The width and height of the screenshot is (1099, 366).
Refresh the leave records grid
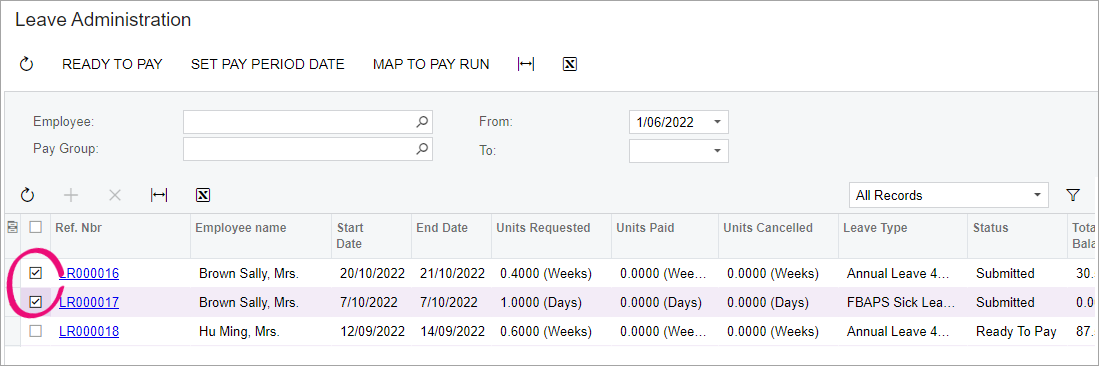pyautogui.click(x=27, y=195)
